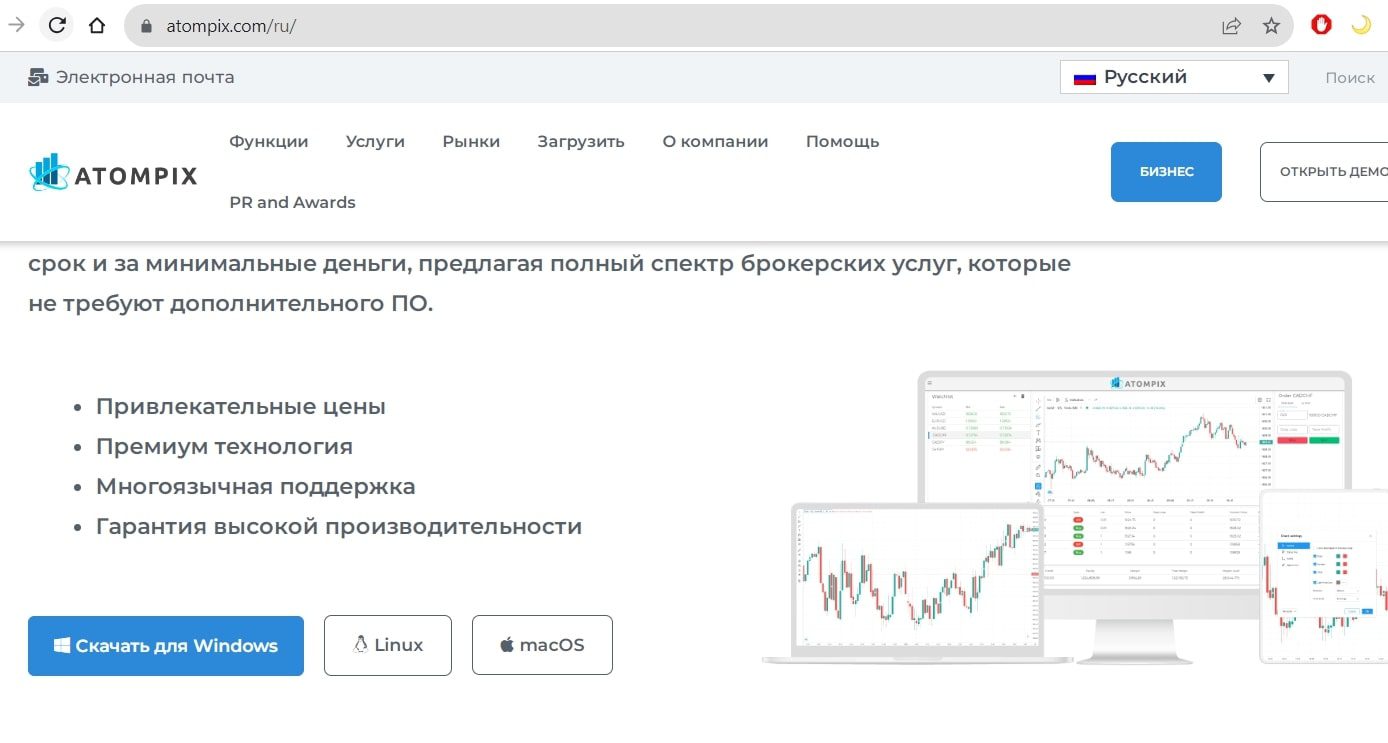This screenshot has width=1388, height=743.
Task: Reload the page with refresh icon
Action: pyautogui.click(x=58, y=26)
